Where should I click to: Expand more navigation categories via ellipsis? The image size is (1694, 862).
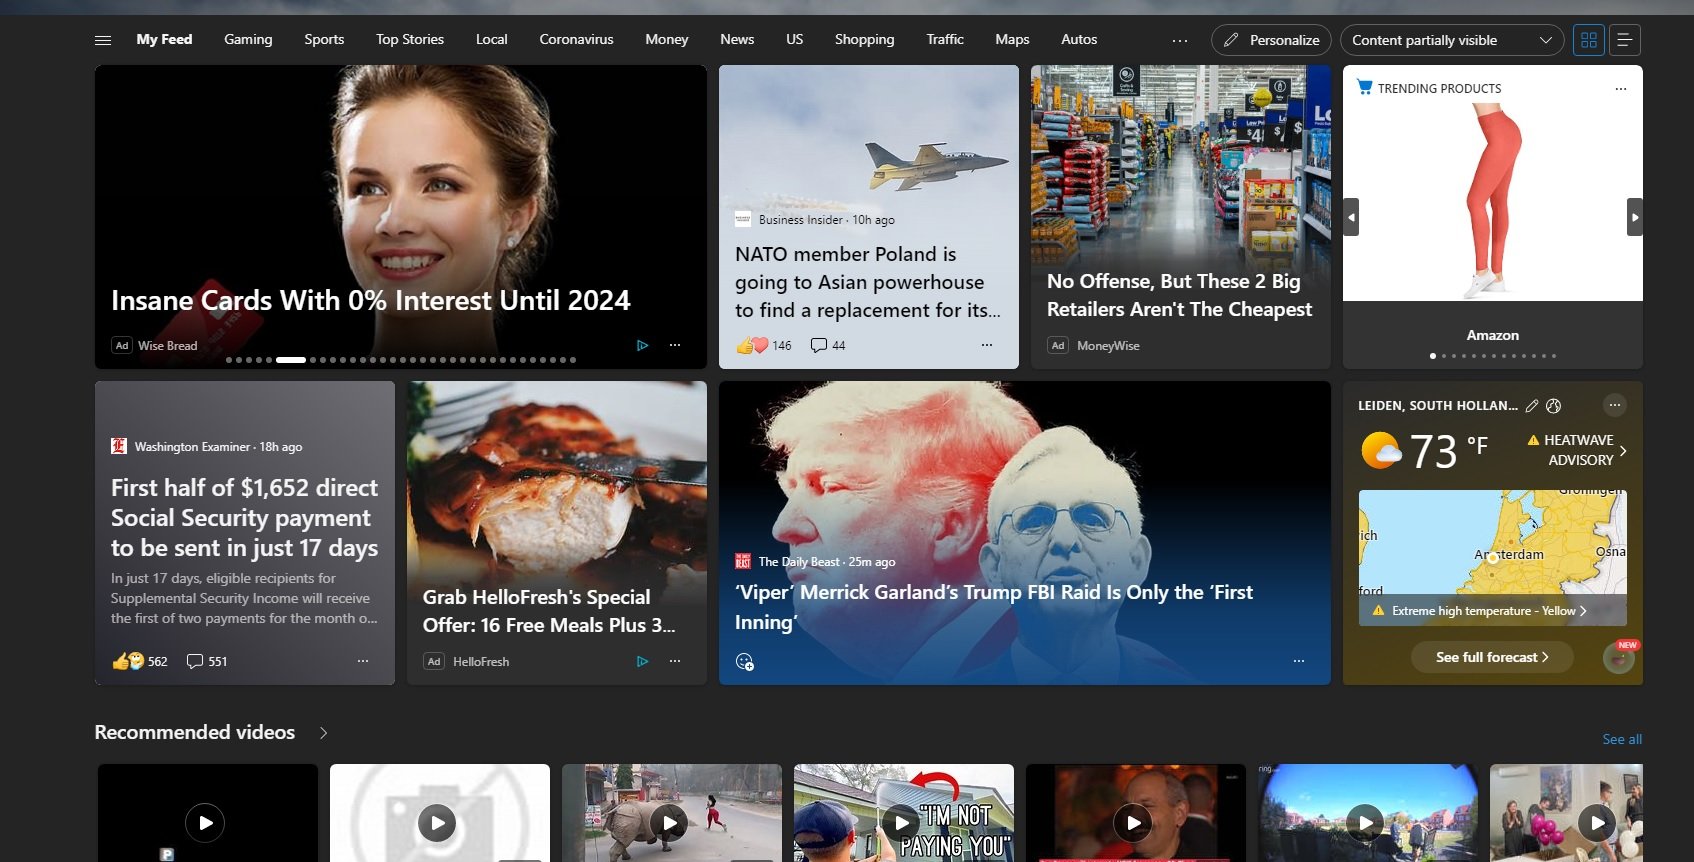pyautogui.click(x=1180, y=40)
